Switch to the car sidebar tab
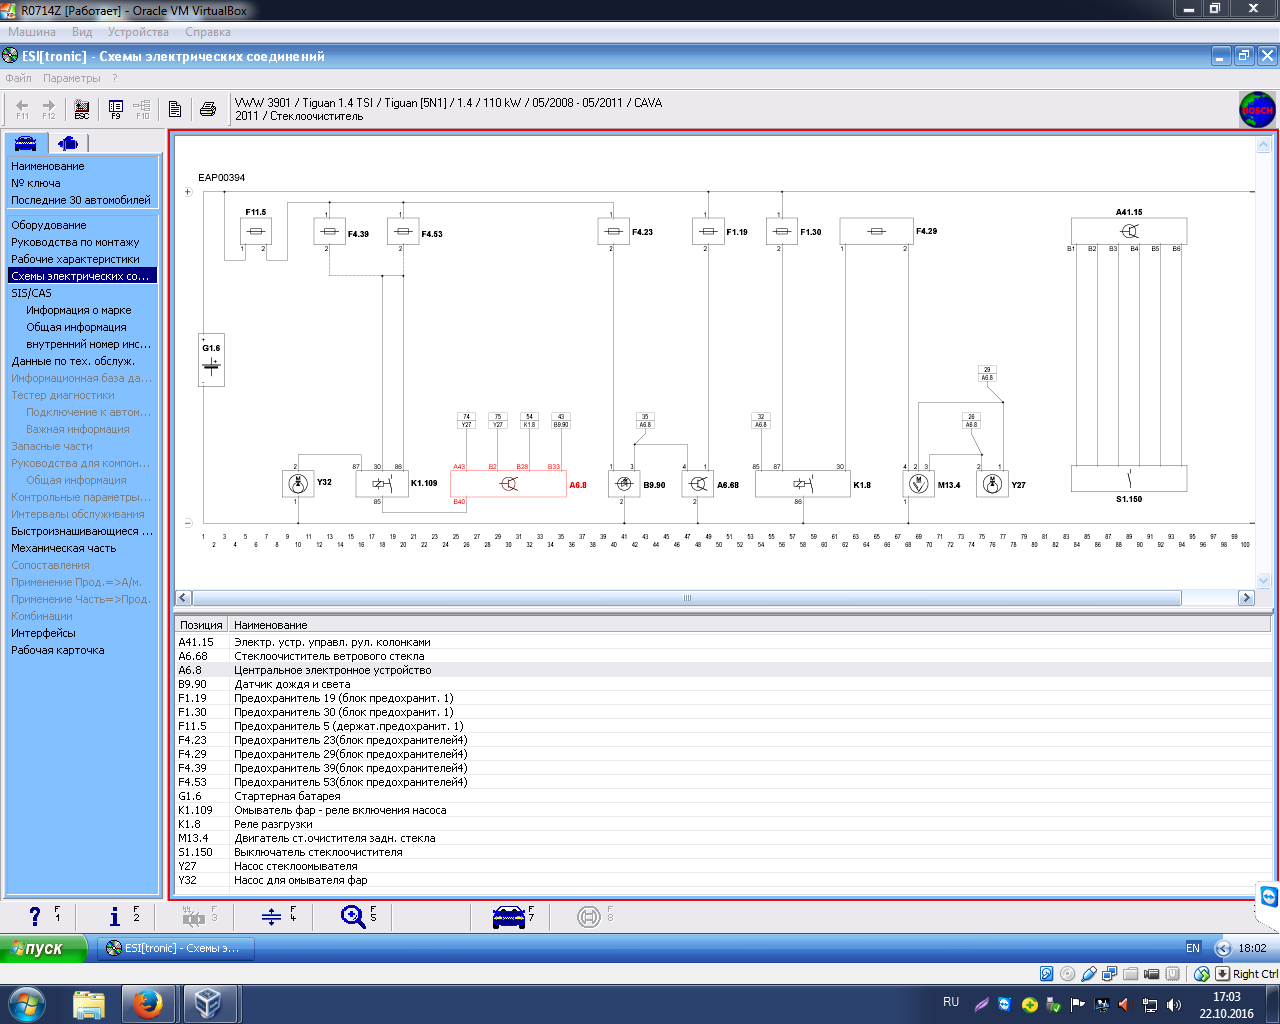Screen dimensions: 1280x1024 (26, 142)
